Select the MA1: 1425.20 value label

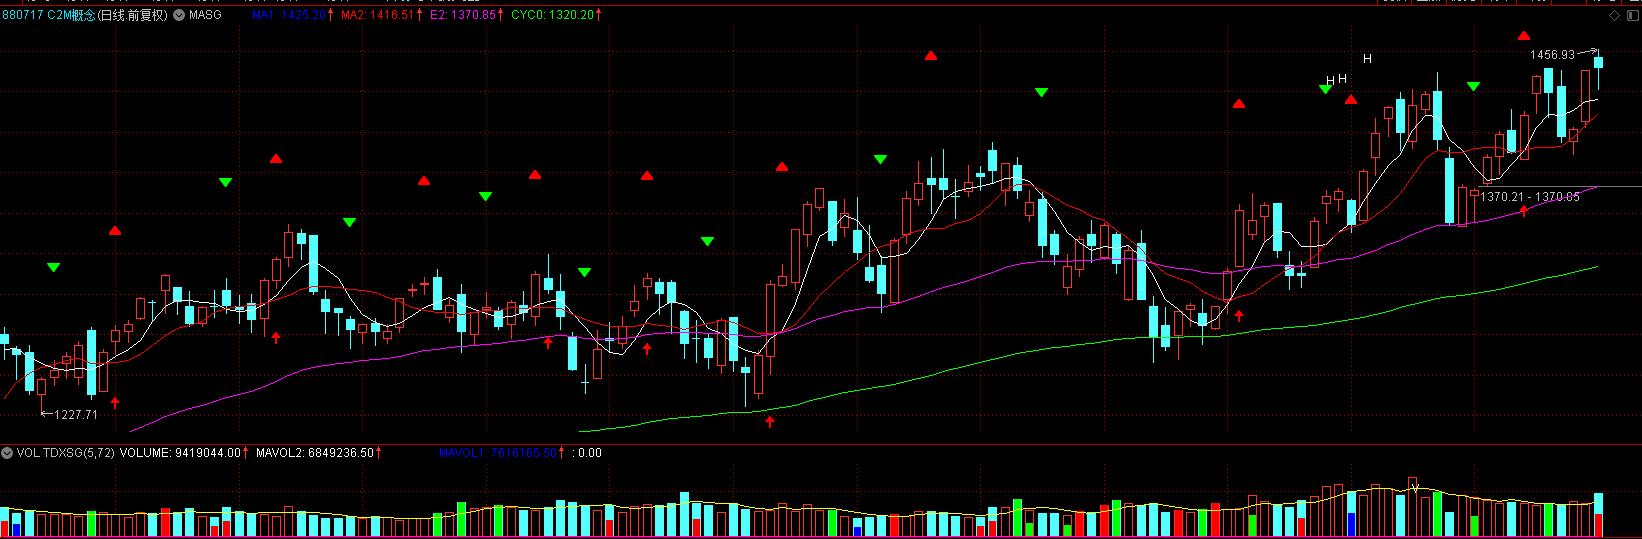[290, 16]
